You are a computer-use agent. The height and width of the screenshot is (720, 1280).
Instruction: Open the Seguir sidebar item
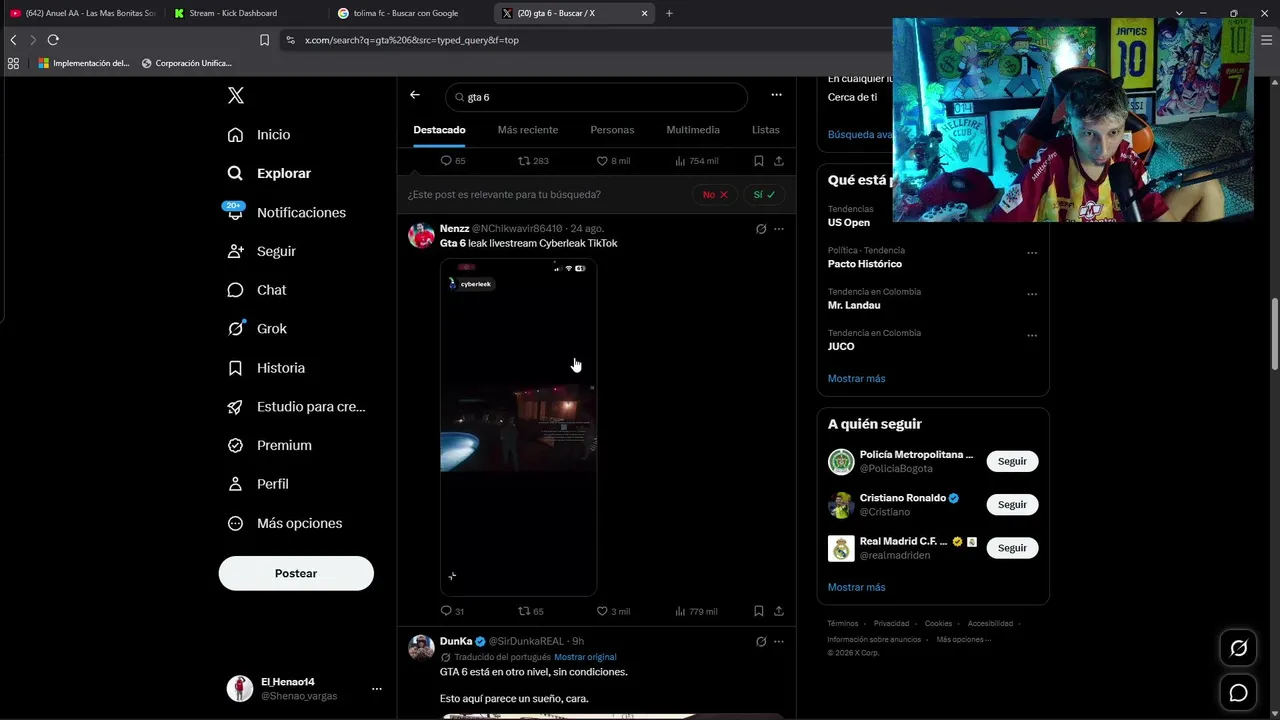261,251
